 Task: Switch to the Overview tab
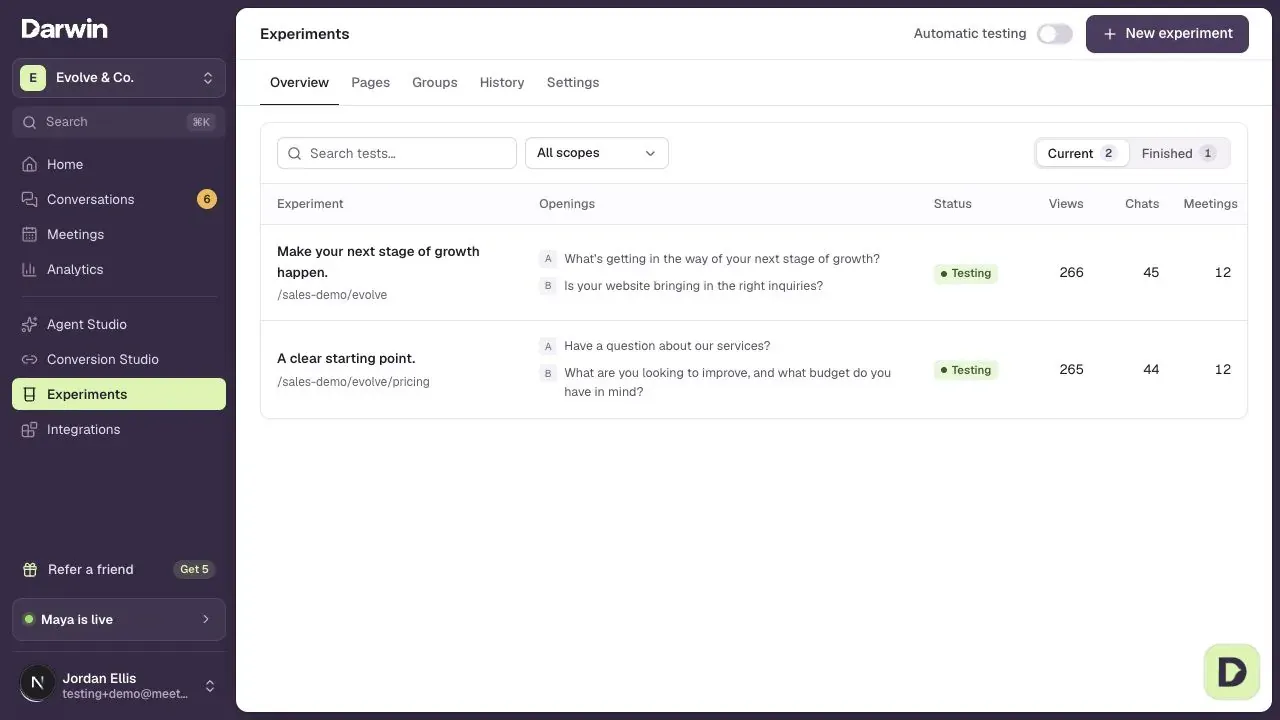[299, 82]
